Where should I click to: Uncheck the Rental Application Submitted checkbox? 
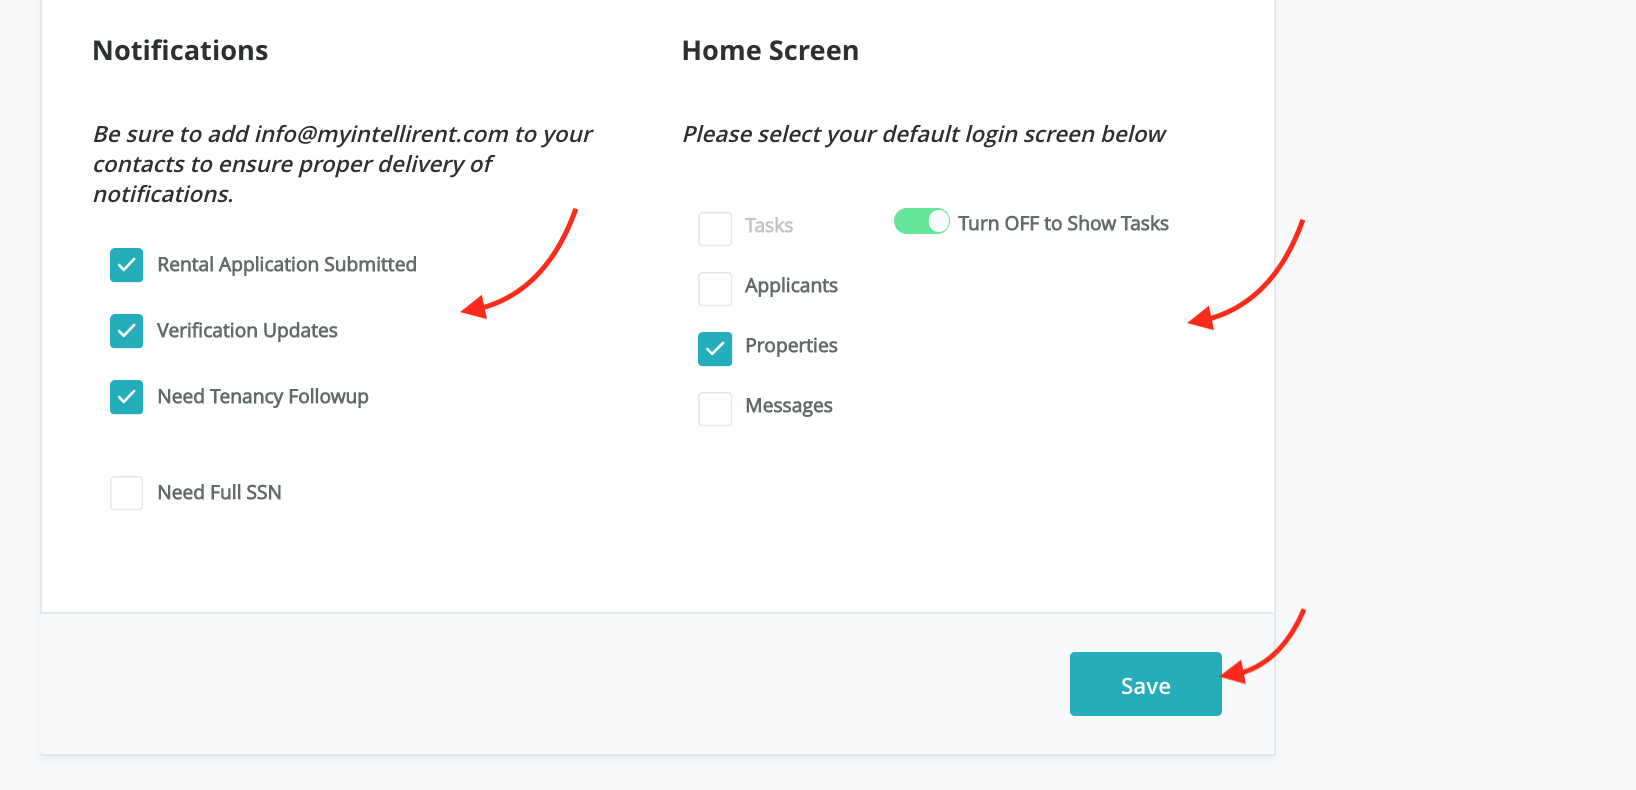point(127,265)
